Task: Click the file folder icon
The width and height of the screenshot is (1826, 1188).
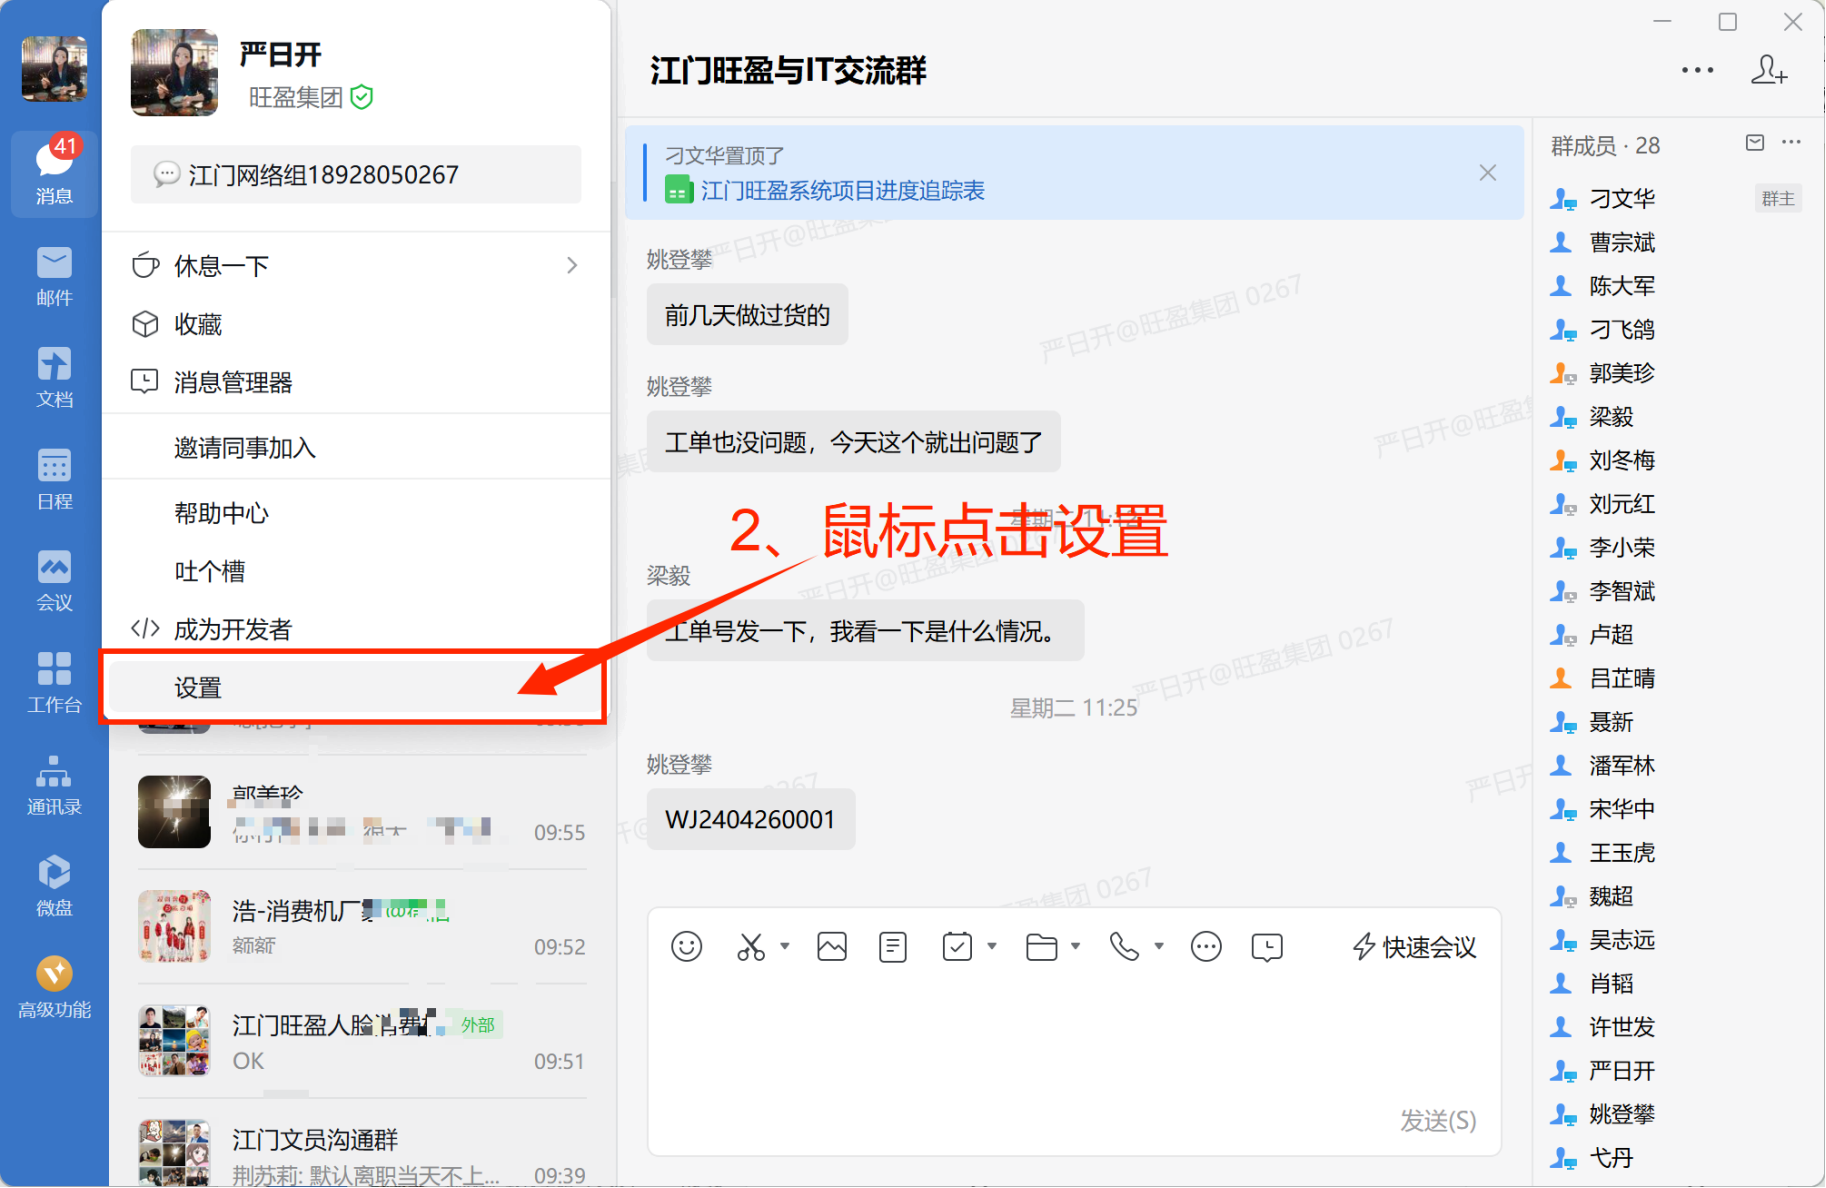Action: [x=1041, y=946]
